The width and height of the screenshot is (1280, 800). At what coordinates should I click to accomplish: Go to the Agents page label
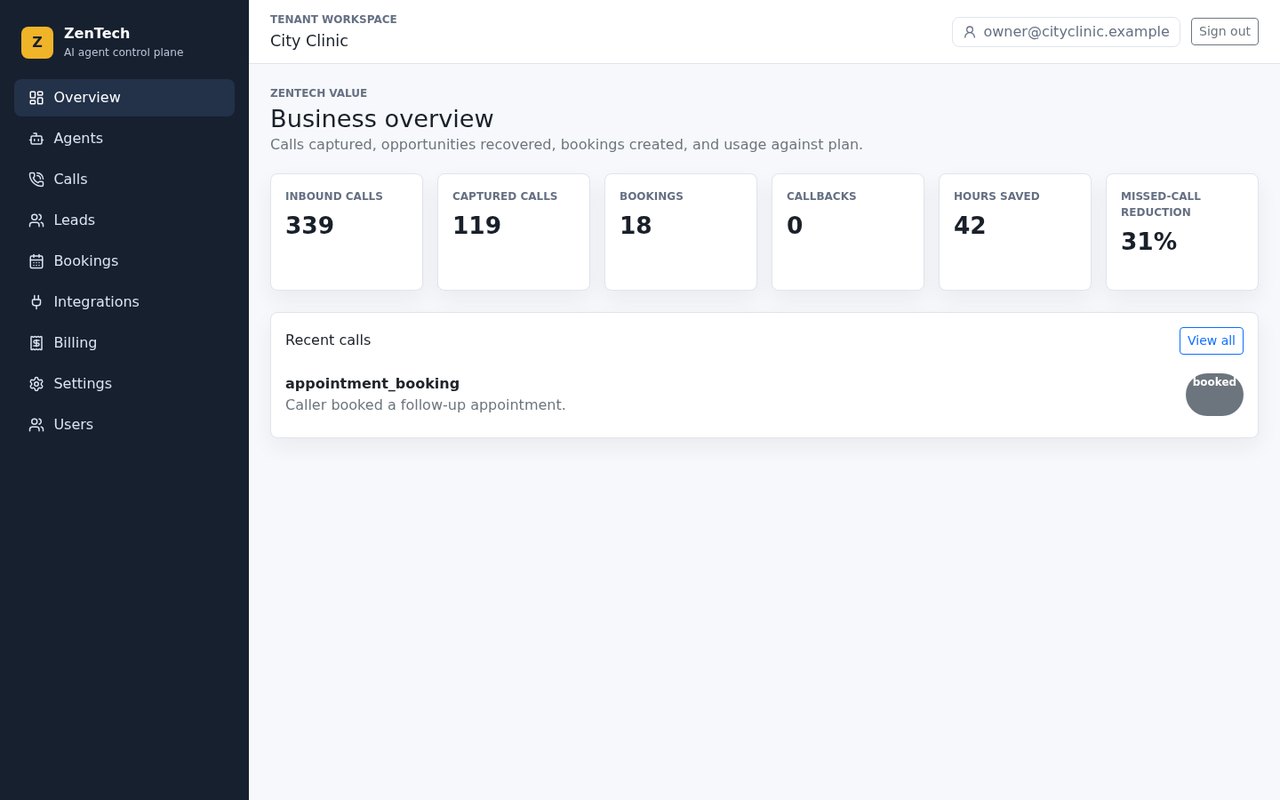click(78, 139)
